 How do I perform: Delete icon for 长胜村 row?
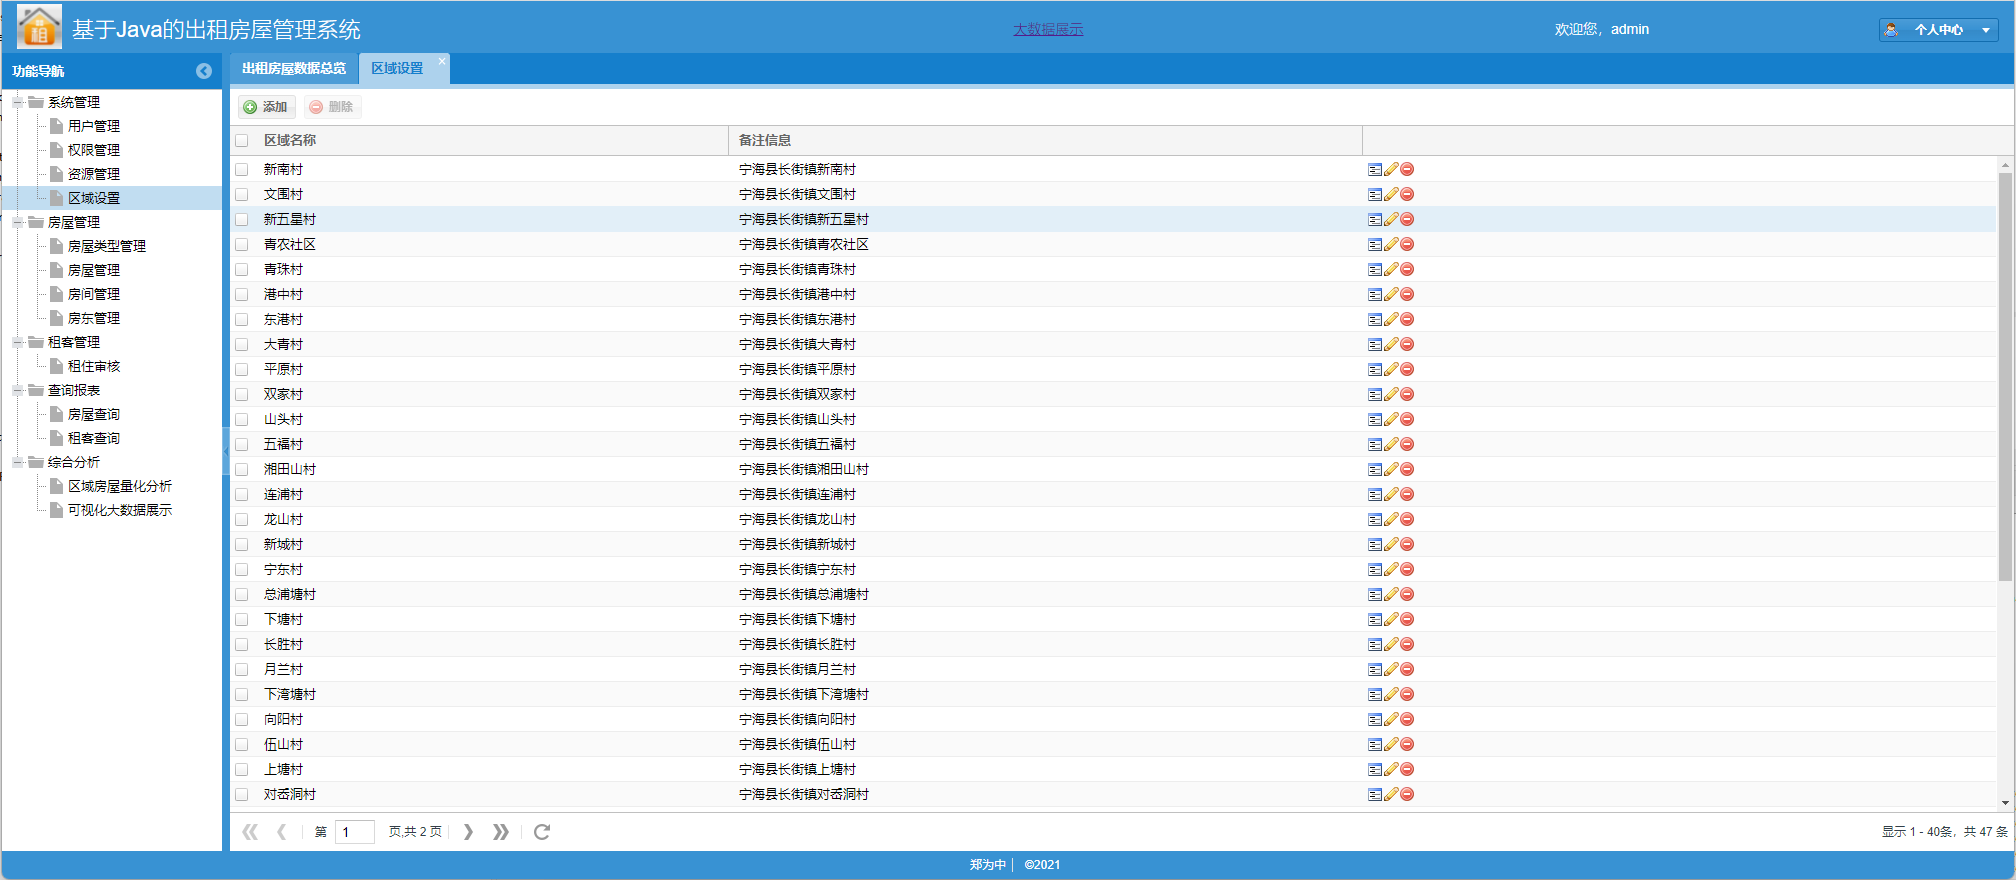point(1407,645)
